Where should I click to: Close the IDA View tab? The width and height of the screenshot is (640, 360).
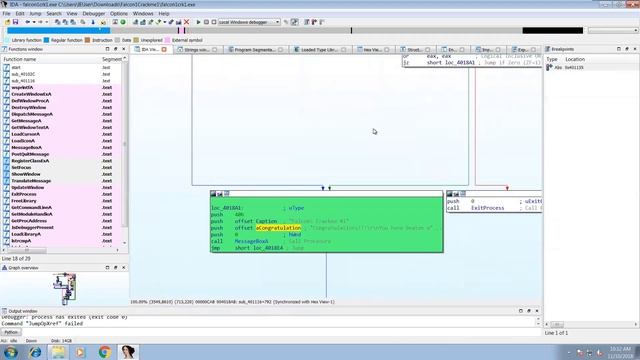tap(164, 49)
